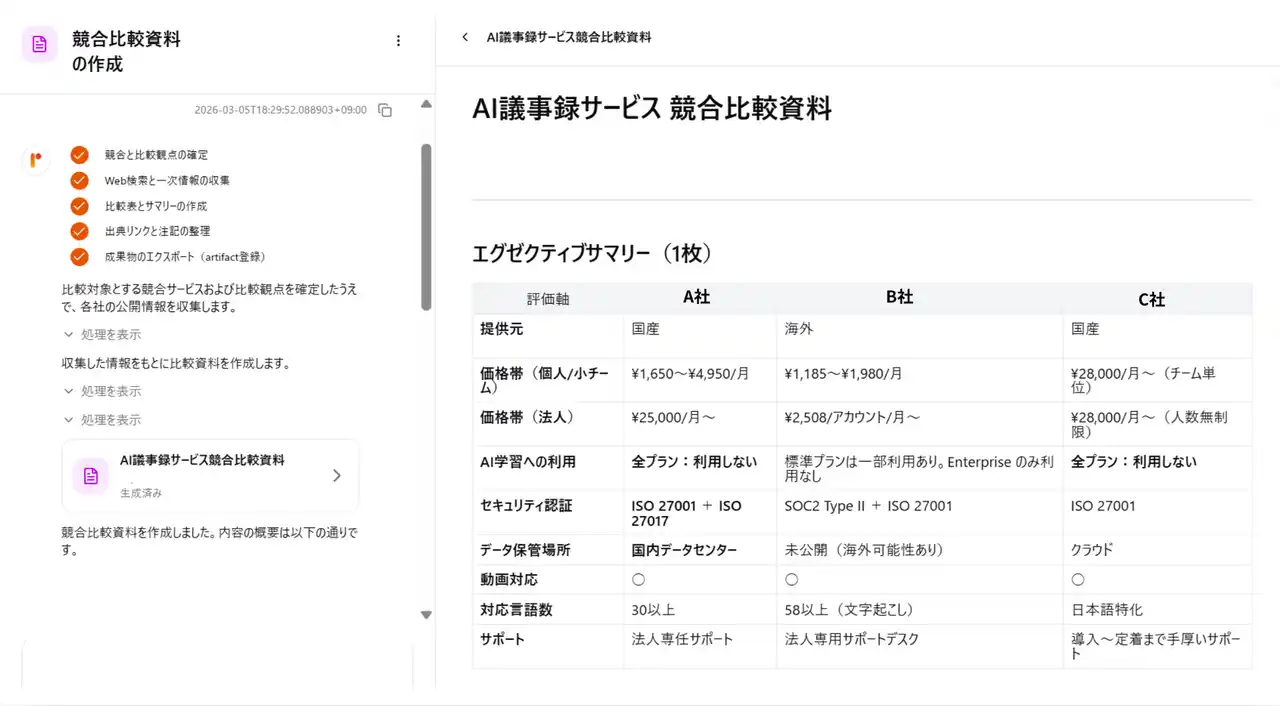Click the scroll up arrow in chat panel

coord(426,104)
